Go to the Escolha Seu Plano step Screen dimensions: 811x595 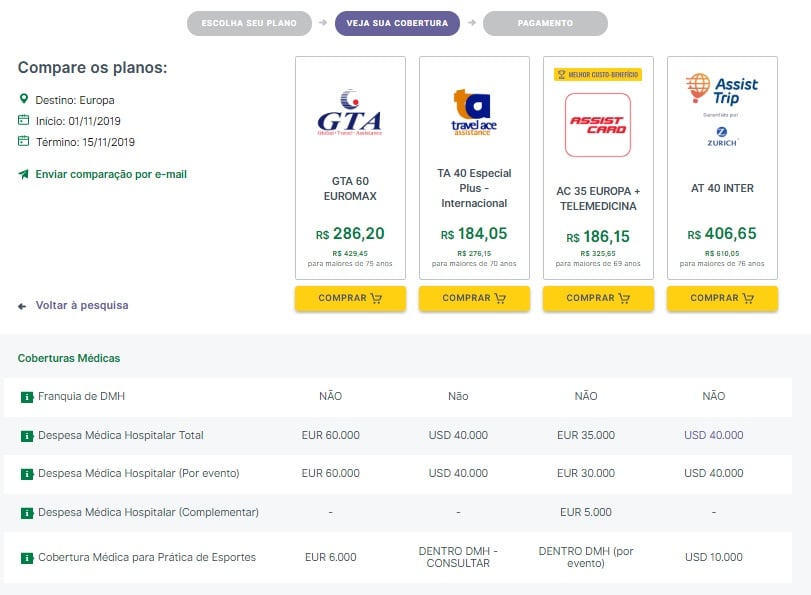249,23
